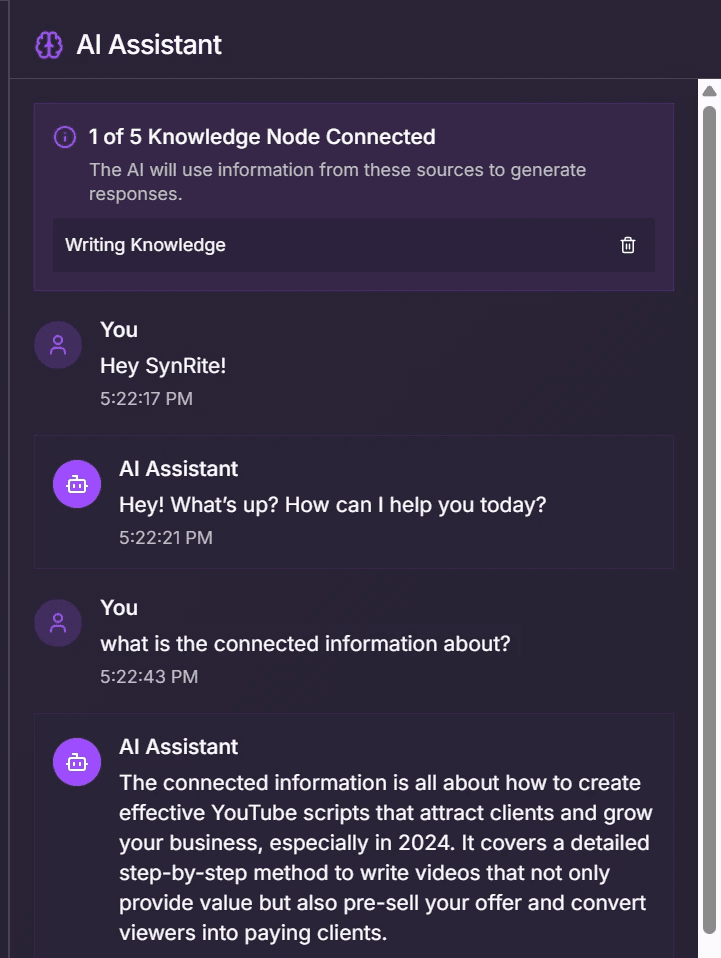The width and height of the screenshot is (721, 958).
Task: Delete the Writing Knowledge node via trash icon
Action: pyautogui.click(x=628, y=245)
